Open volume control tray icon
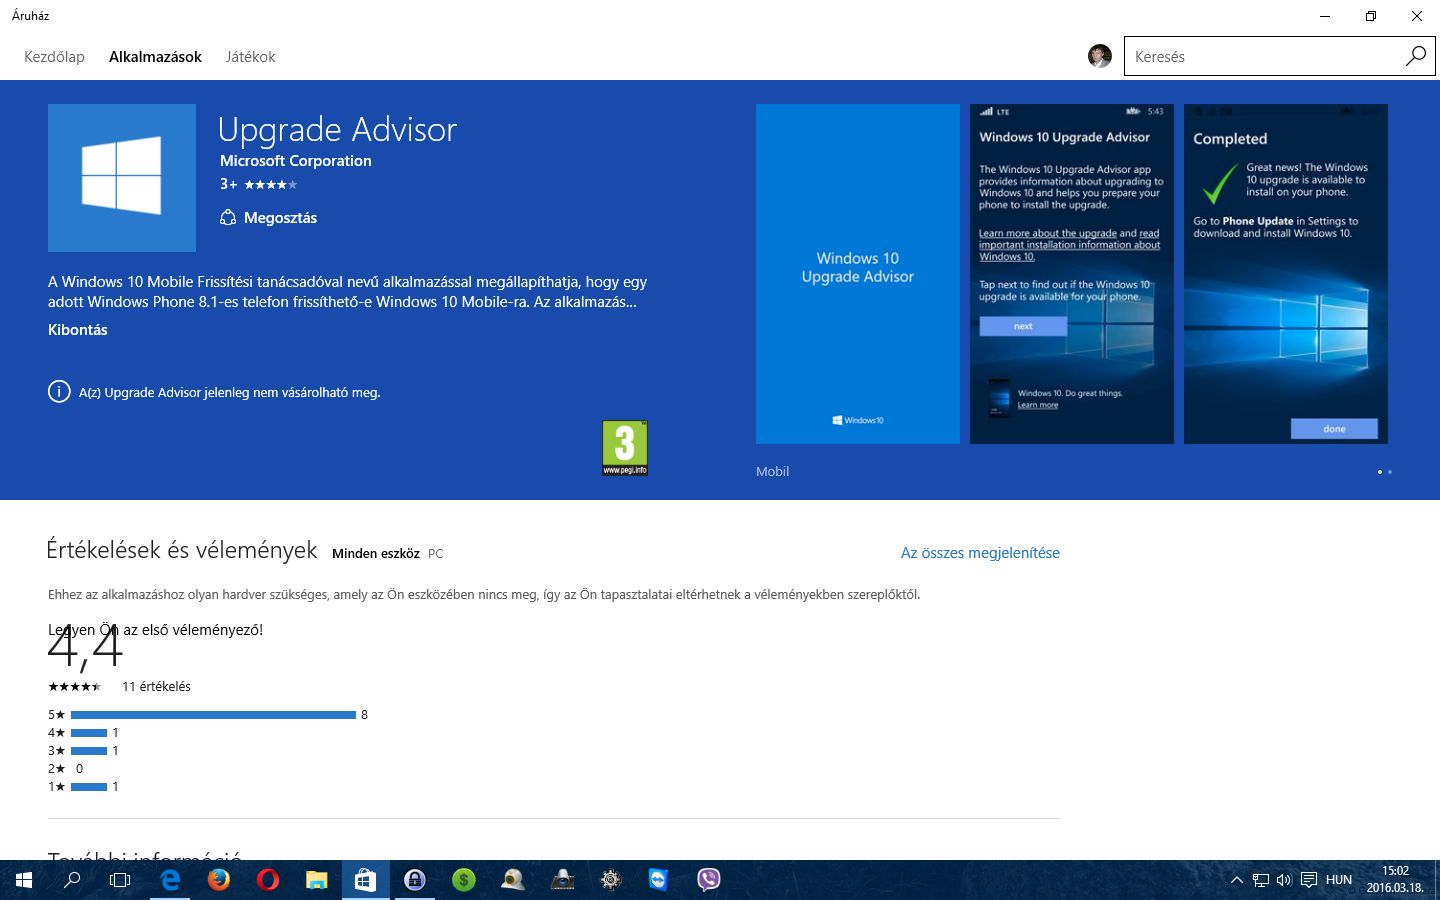Image resolution: width=1440 pixels, height=900 pixels. click(1284, 880)
